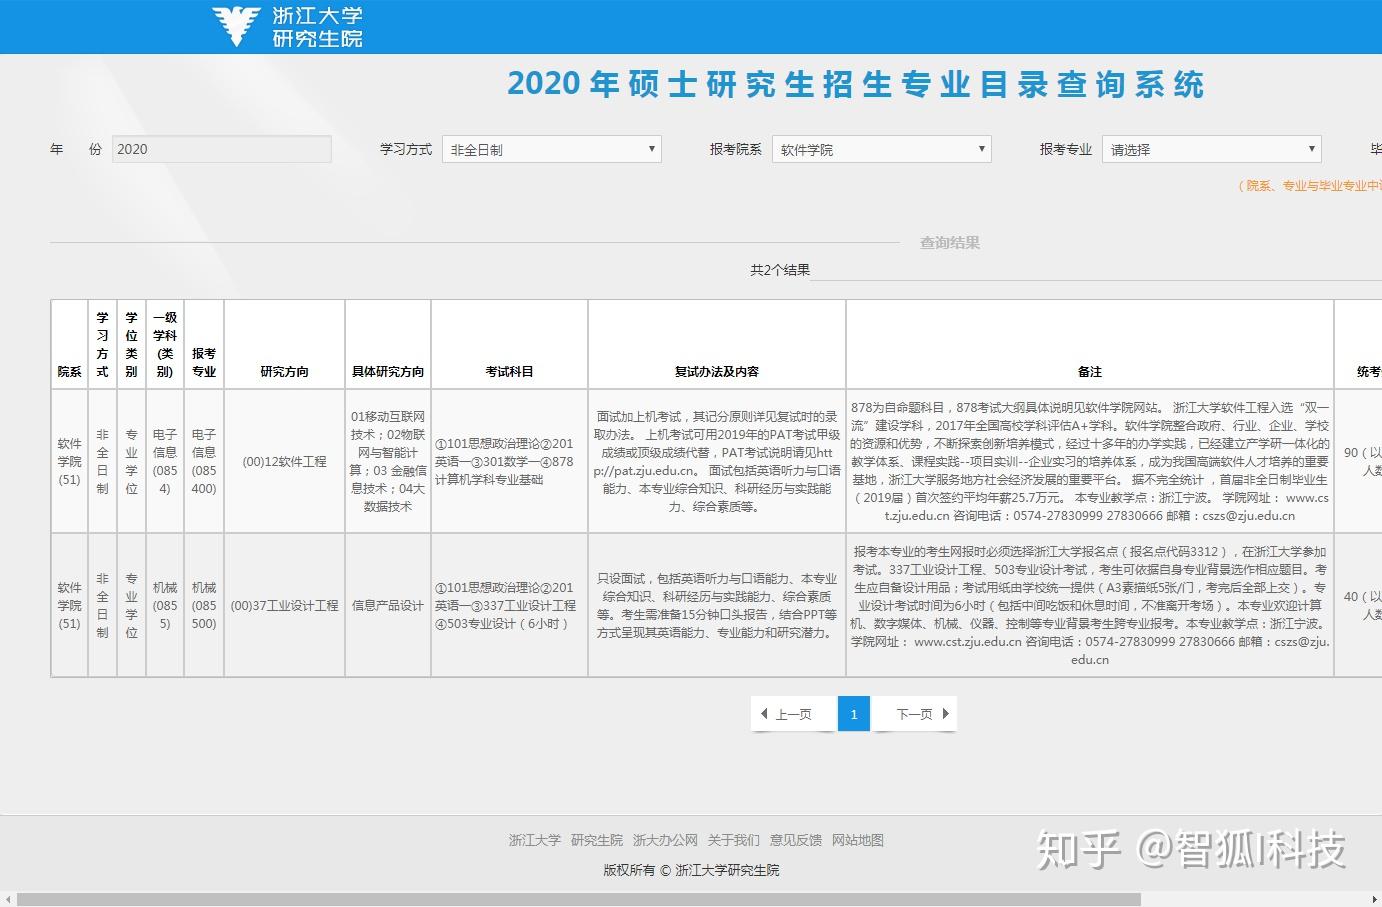This screenshot has width=1382, height=907.
Task: Click the 版权所有 © 浙江大学研究生院 text
Action: click(691, 870)
